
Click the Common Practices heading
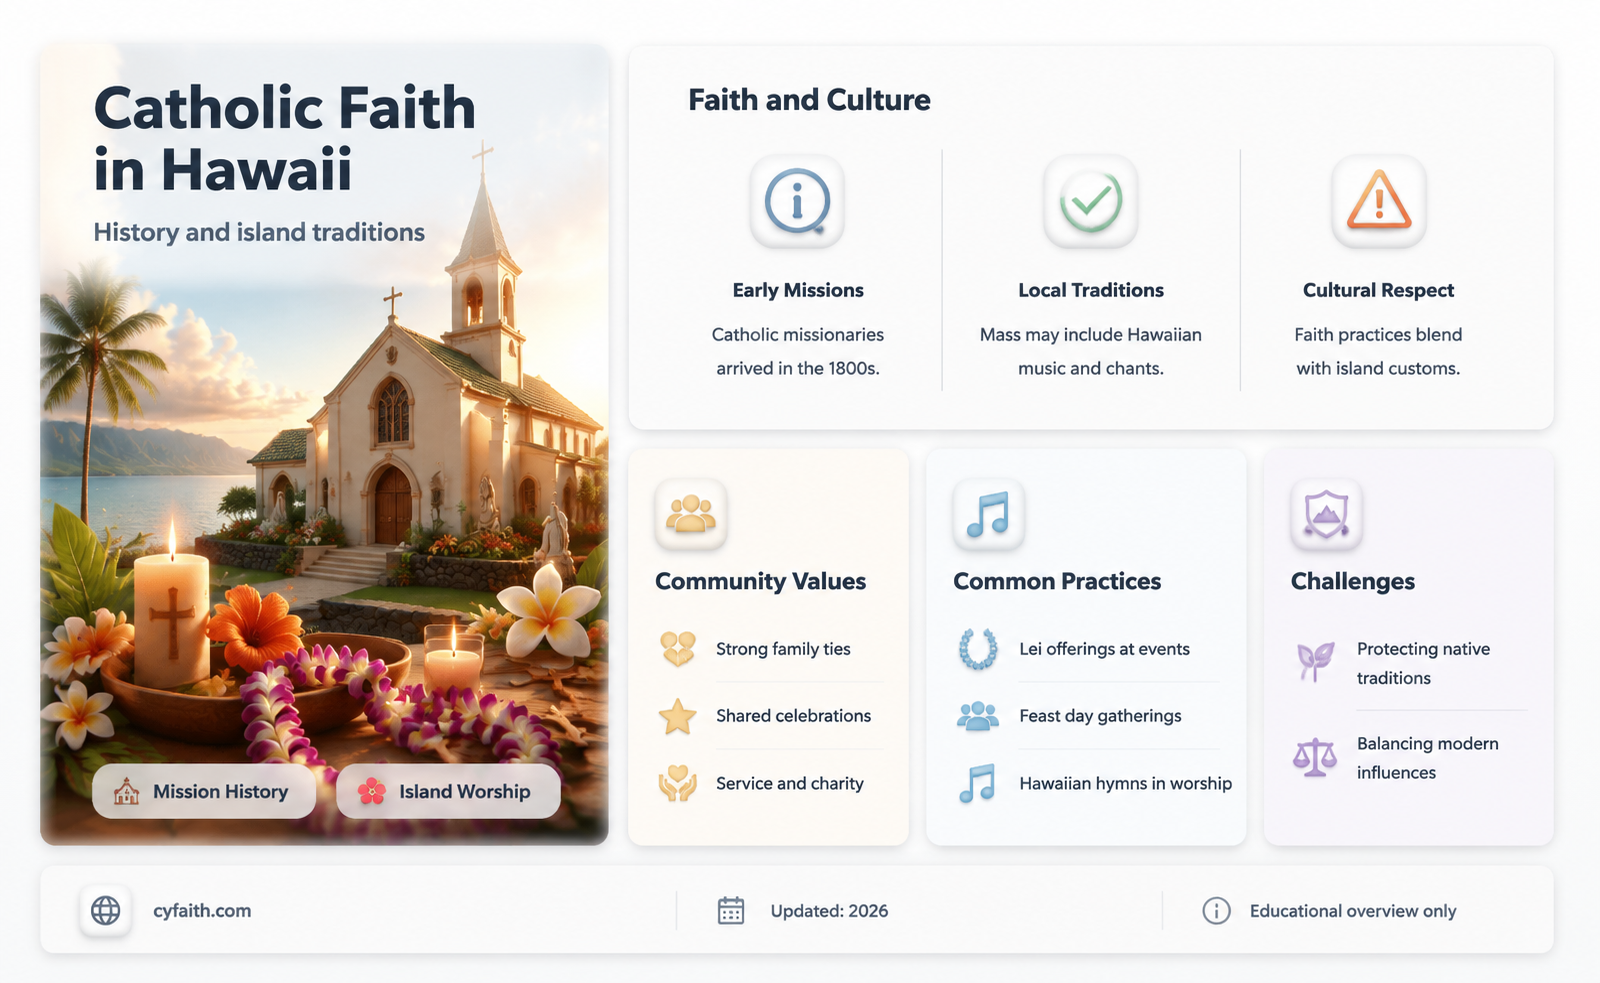1057,581
